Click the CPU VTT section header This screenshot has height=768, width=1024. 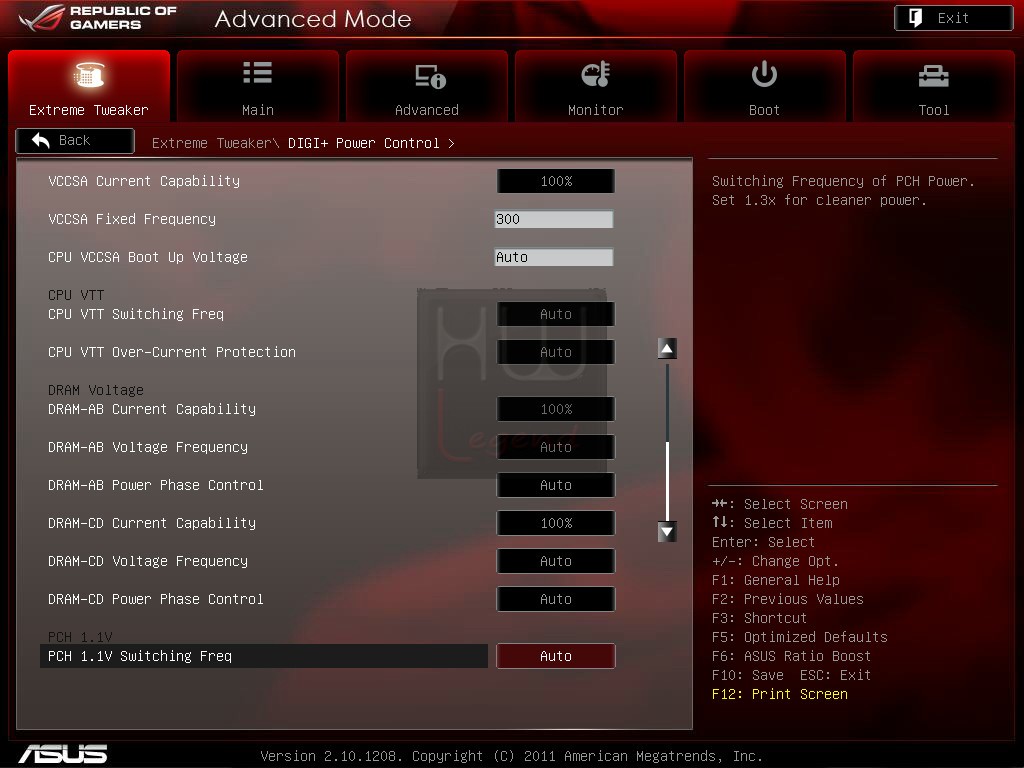(x=76, y=295)
